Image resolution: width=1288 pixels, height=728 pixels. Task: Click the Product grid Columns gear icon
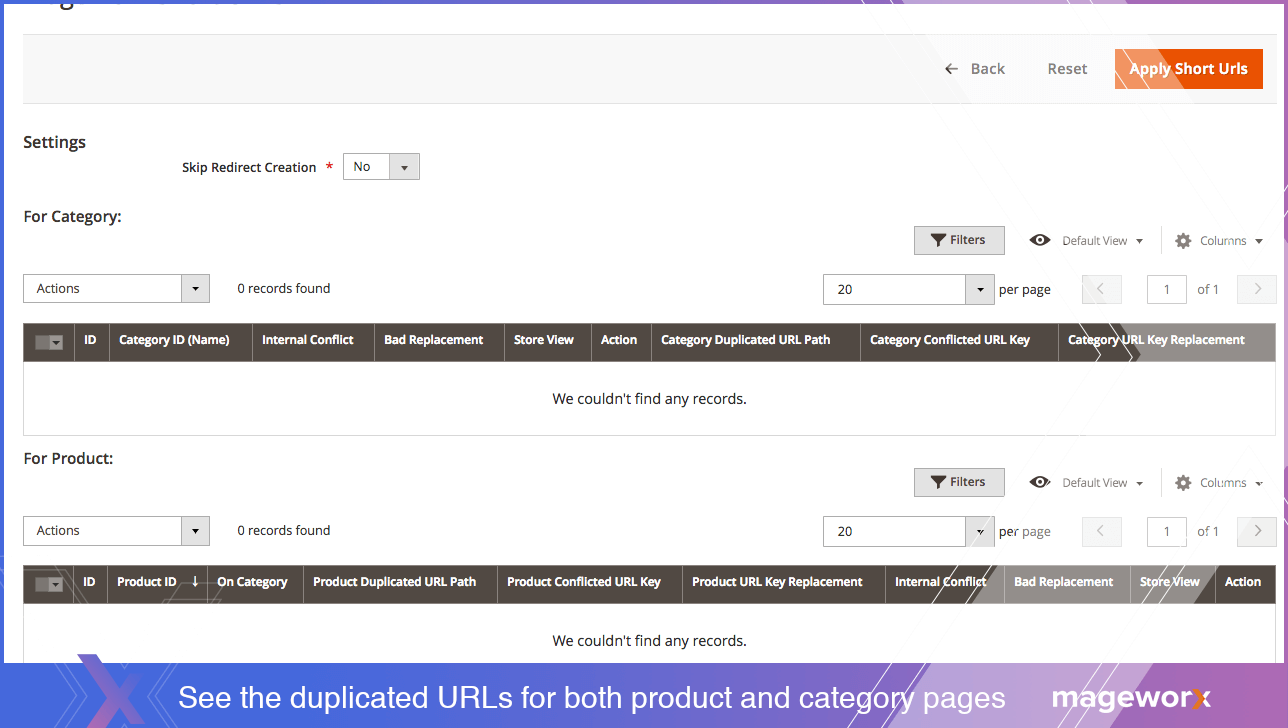[x=1183, y=483]
